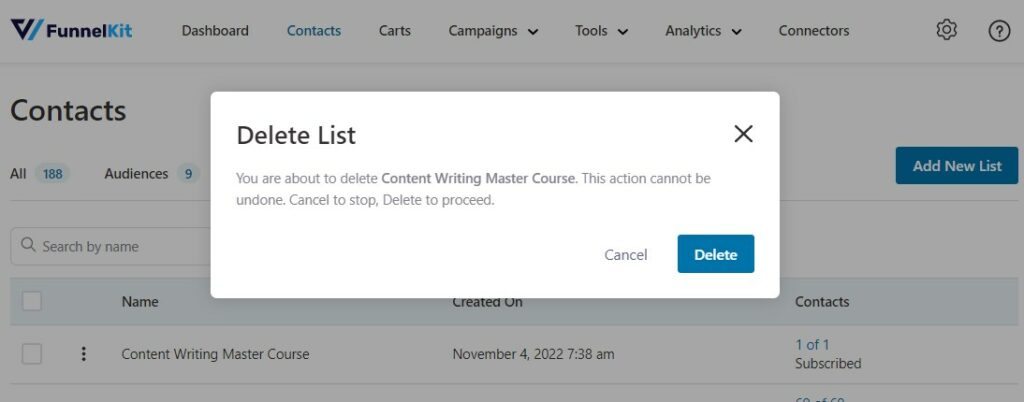The image size is (1024, 402).
Task: Click the search magnifier icon
Action: pyautogui.click(x=28, y=245)
